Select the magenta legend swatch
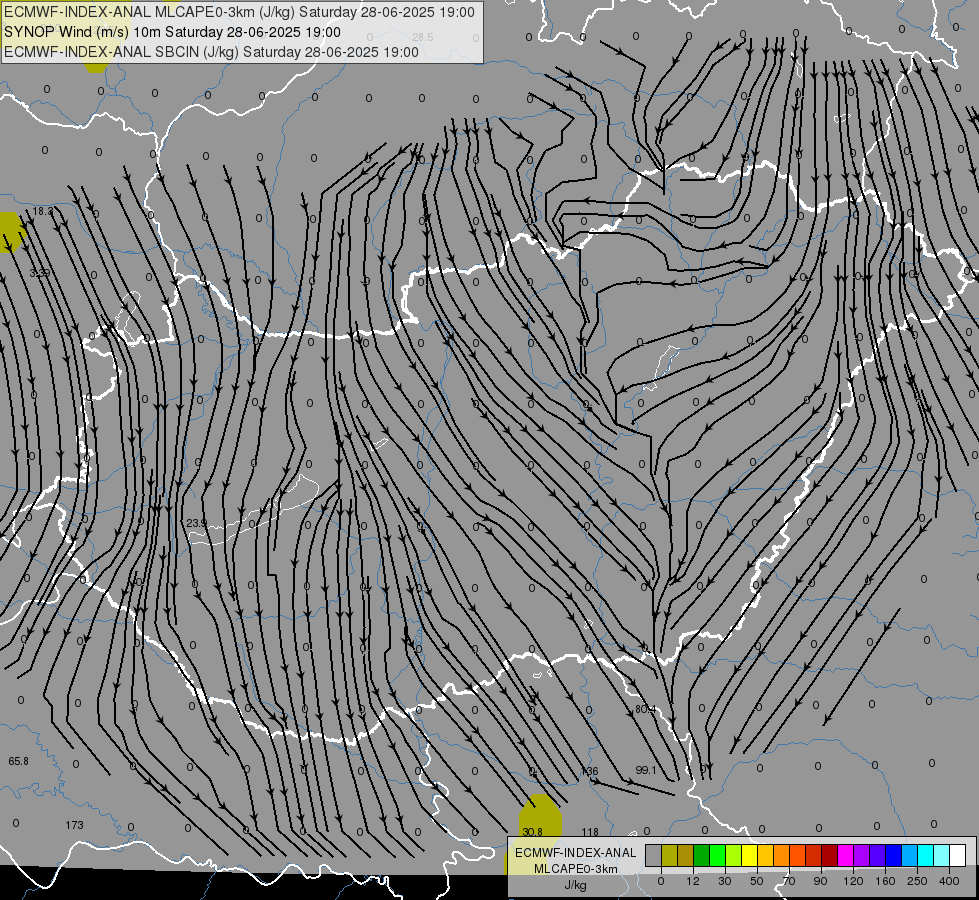This screenshot has width=979, height=900. [x=845, y=855]
